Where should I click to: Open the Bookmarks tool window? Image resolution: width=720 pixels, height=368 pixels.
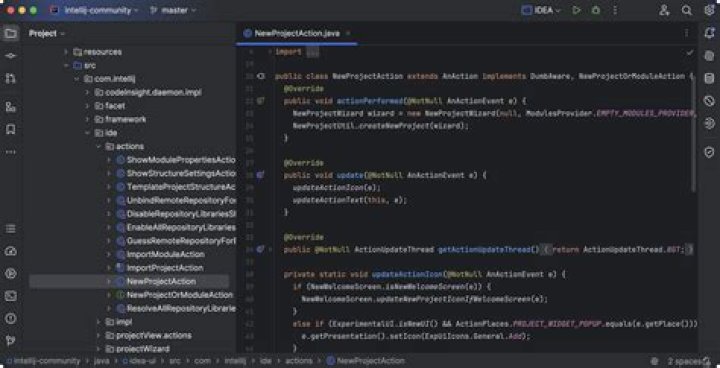pyautogui.click(x=11, y=130)
